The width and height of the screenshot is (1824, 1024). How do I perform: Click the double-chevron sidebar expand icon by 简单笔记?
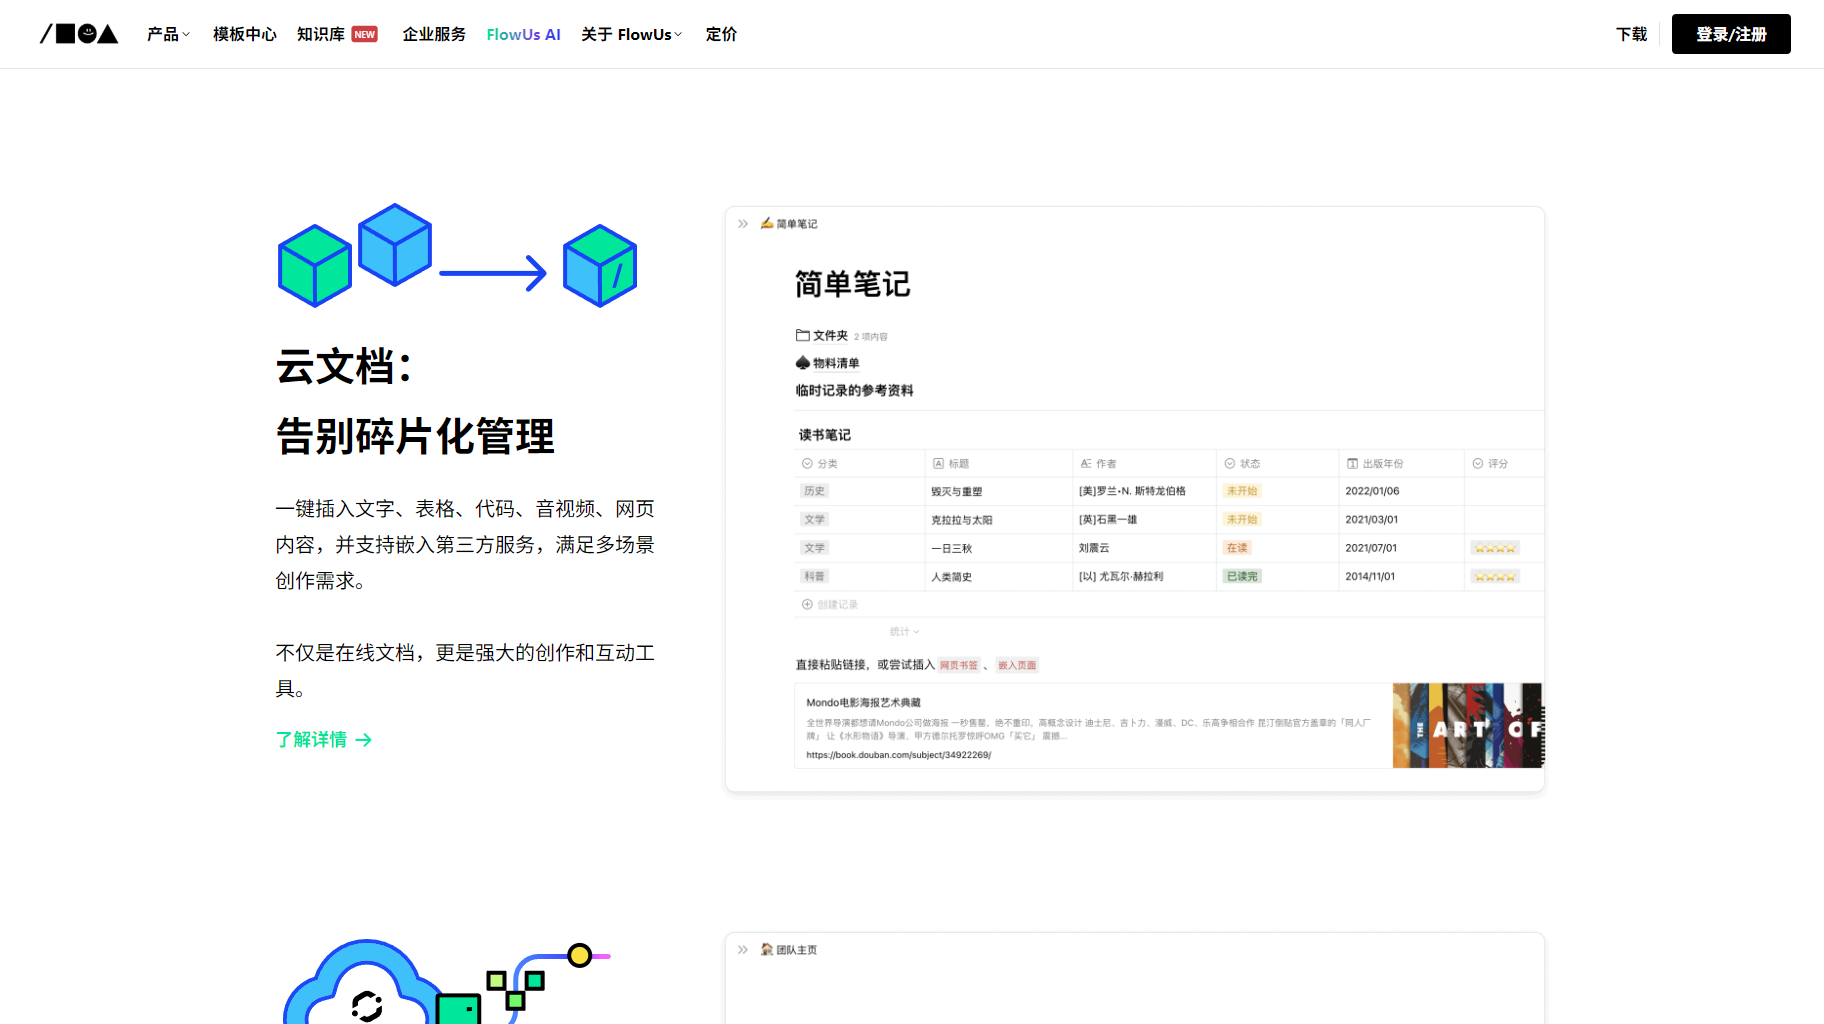[x=743, y=224]
